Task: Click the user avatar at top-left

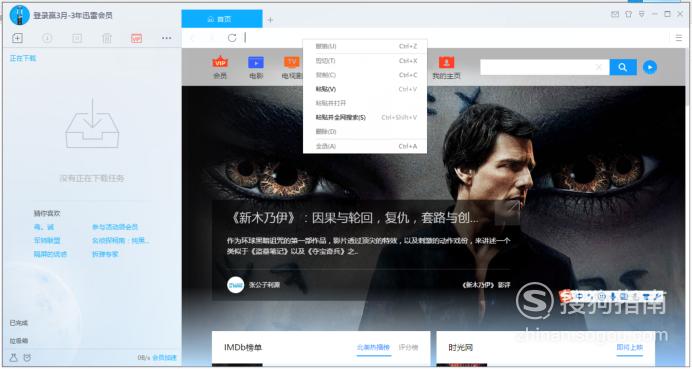Action: [x=19, y=15]
